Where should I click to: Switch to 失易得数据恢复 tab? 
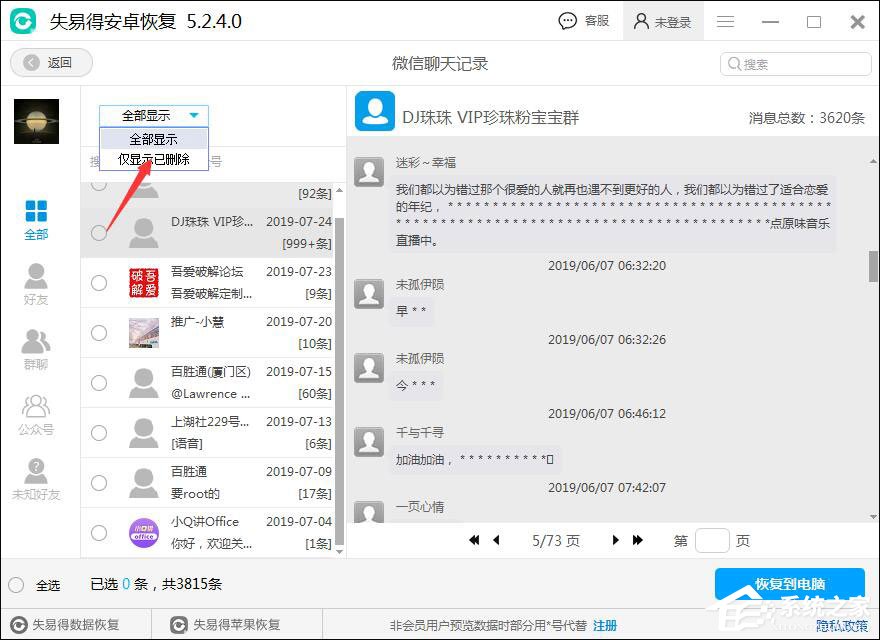68,623
